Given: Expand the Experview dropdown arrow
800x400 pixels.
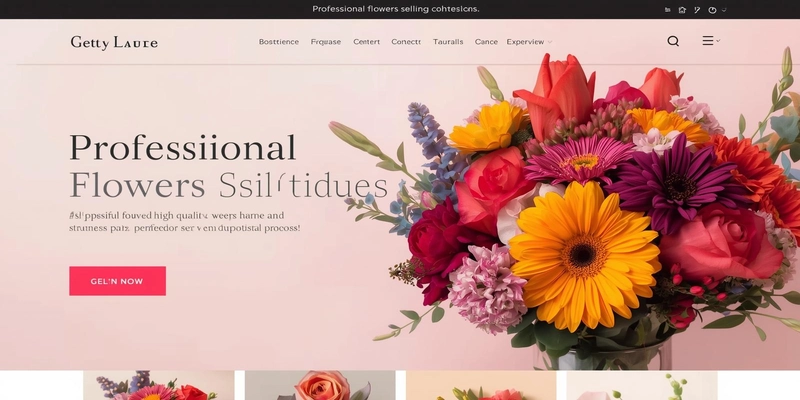Looking at the screenshot, I should [549, 42].
